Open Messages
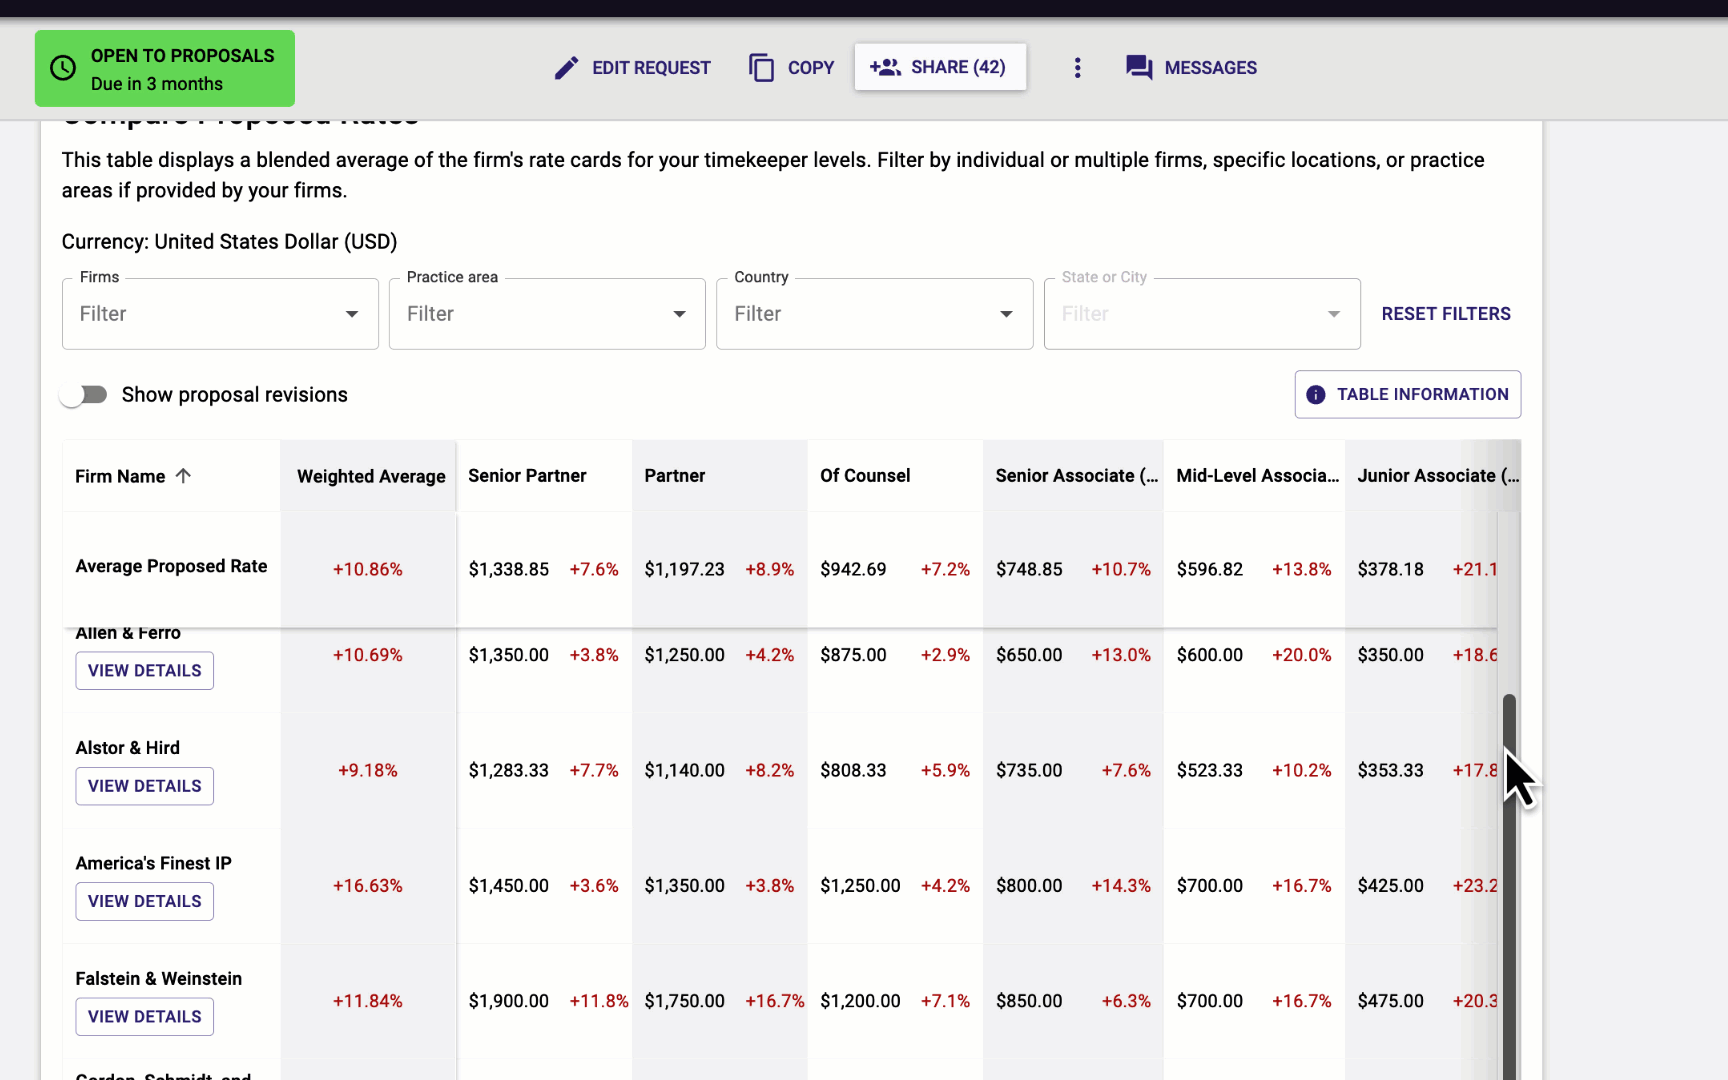 tap(1191, 68)
